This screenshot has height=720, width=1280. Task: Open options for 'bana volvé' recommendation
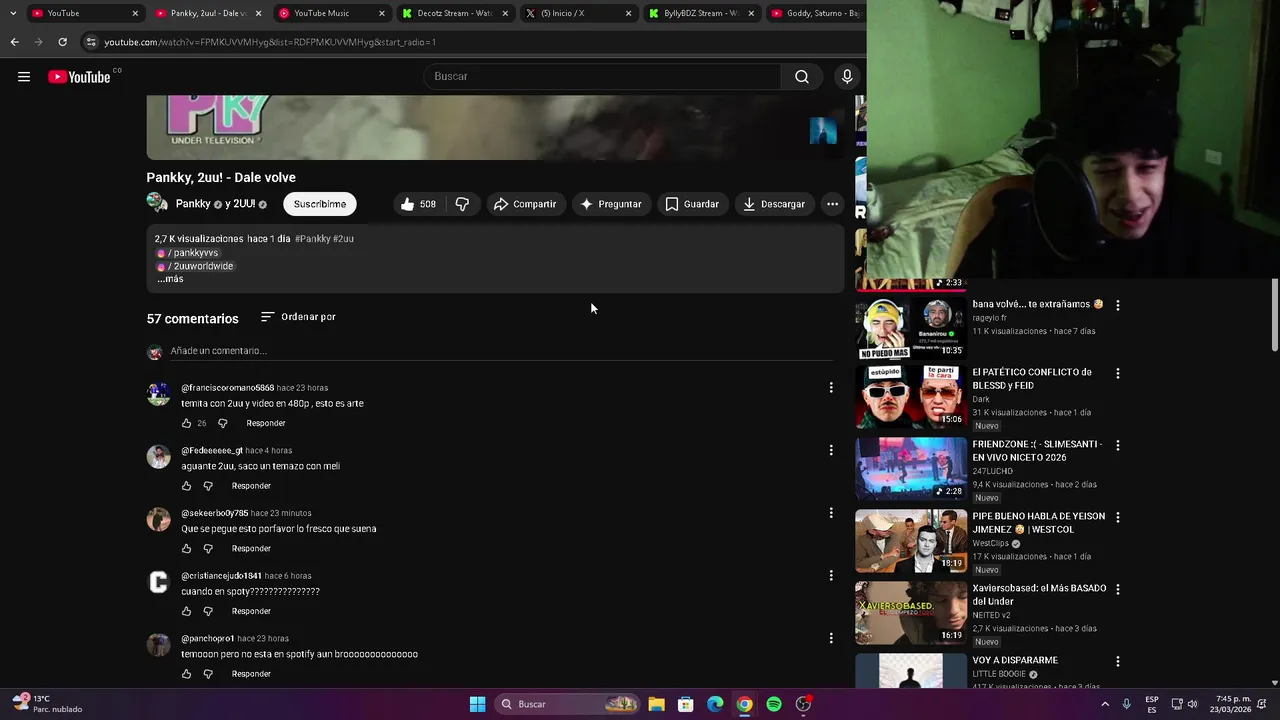[1118, 305]
